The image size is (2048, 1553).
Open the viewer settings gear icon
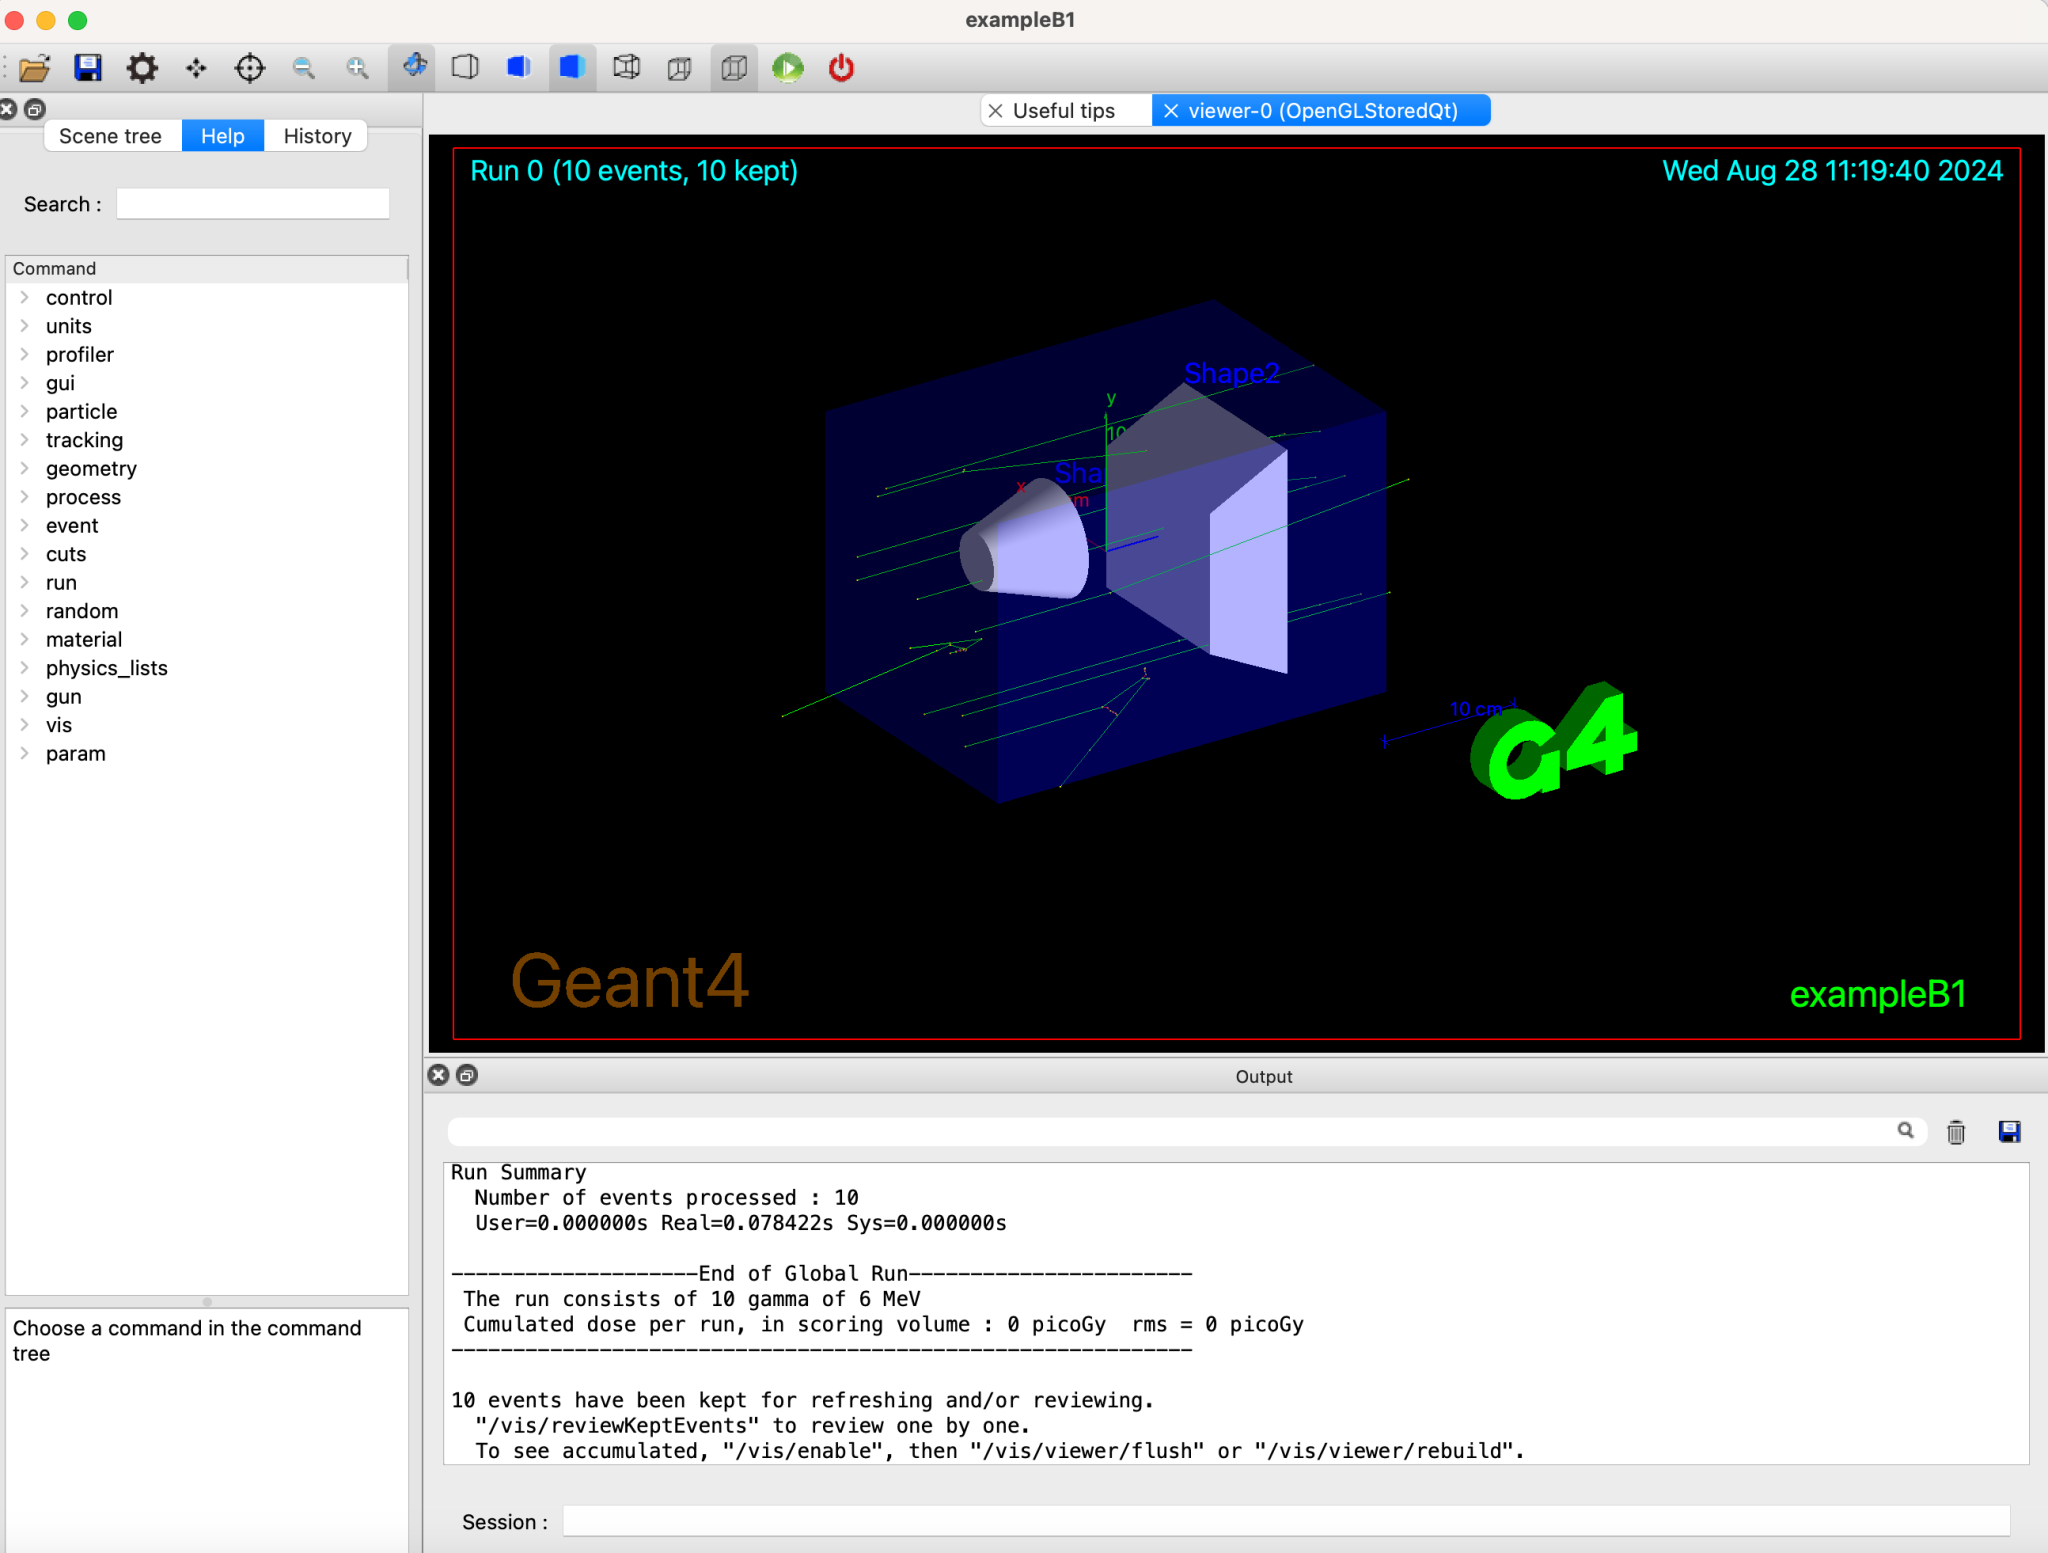pos(142,67)
